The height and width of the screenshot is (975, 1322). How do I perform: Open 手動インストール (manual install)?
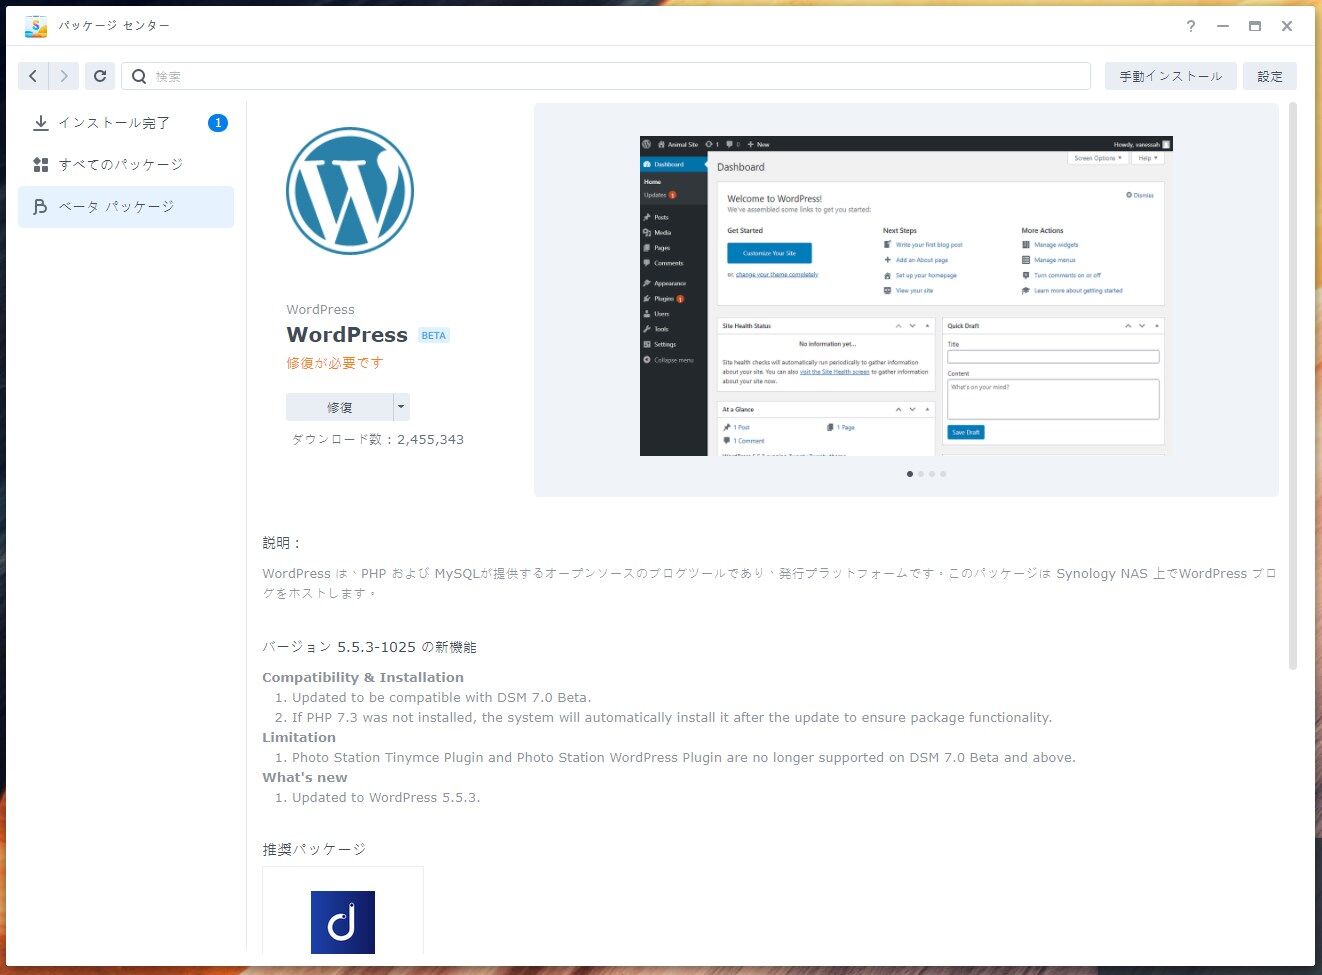point(1171,76)
